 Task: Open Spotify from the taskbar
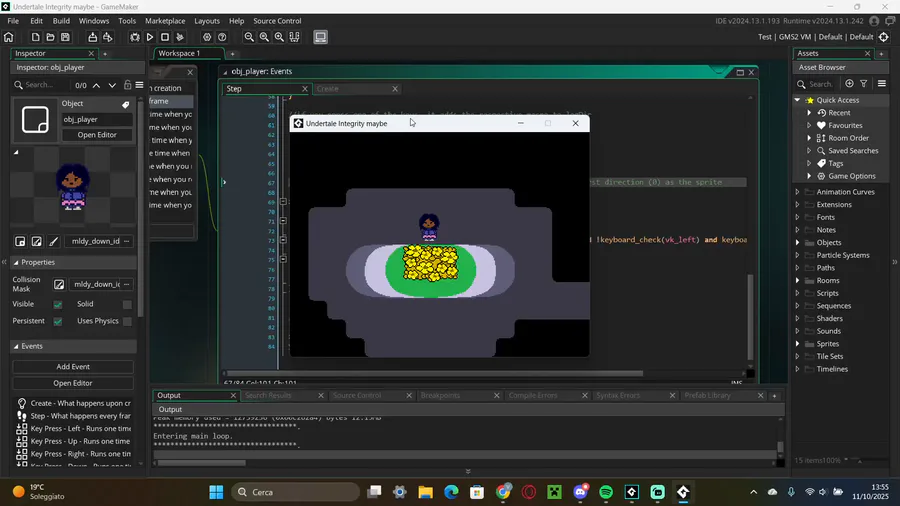[606, 492]
